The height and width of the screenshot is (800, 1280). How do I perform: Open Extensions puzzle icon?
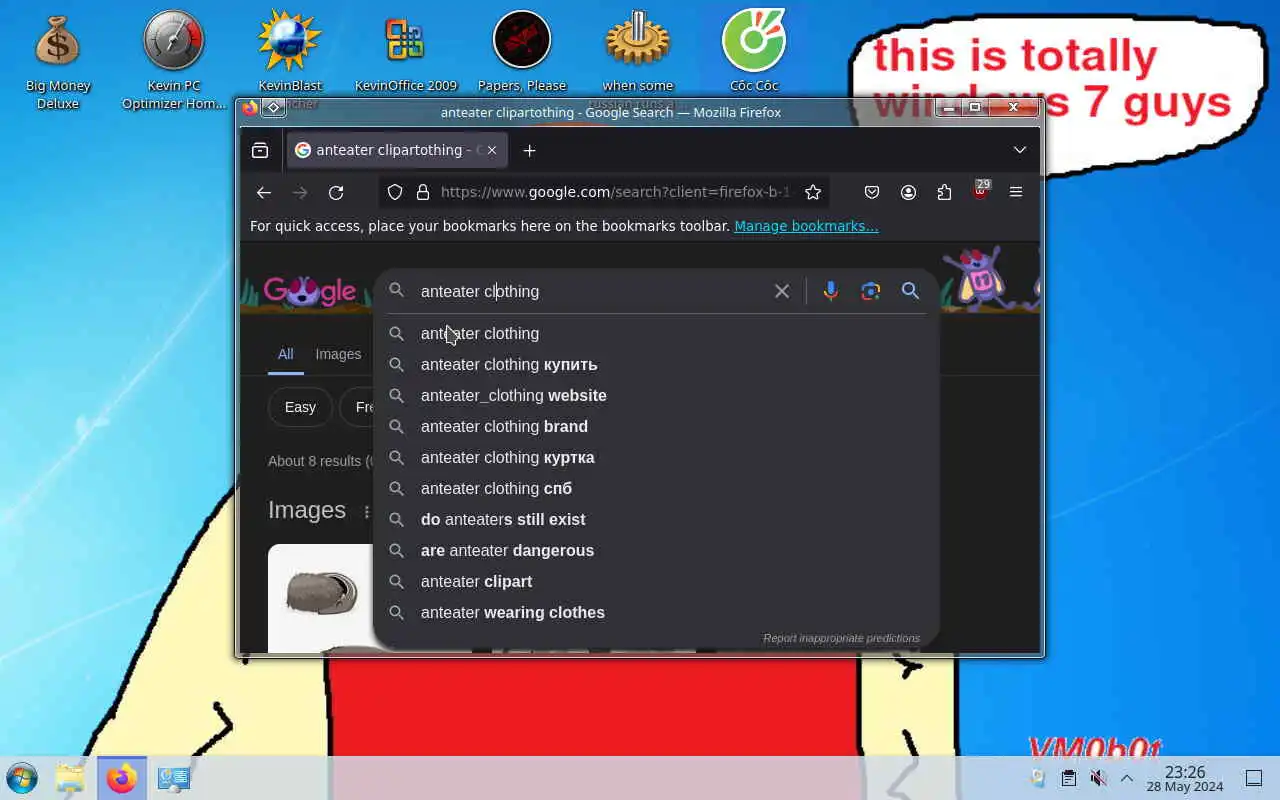click(944, 192)
